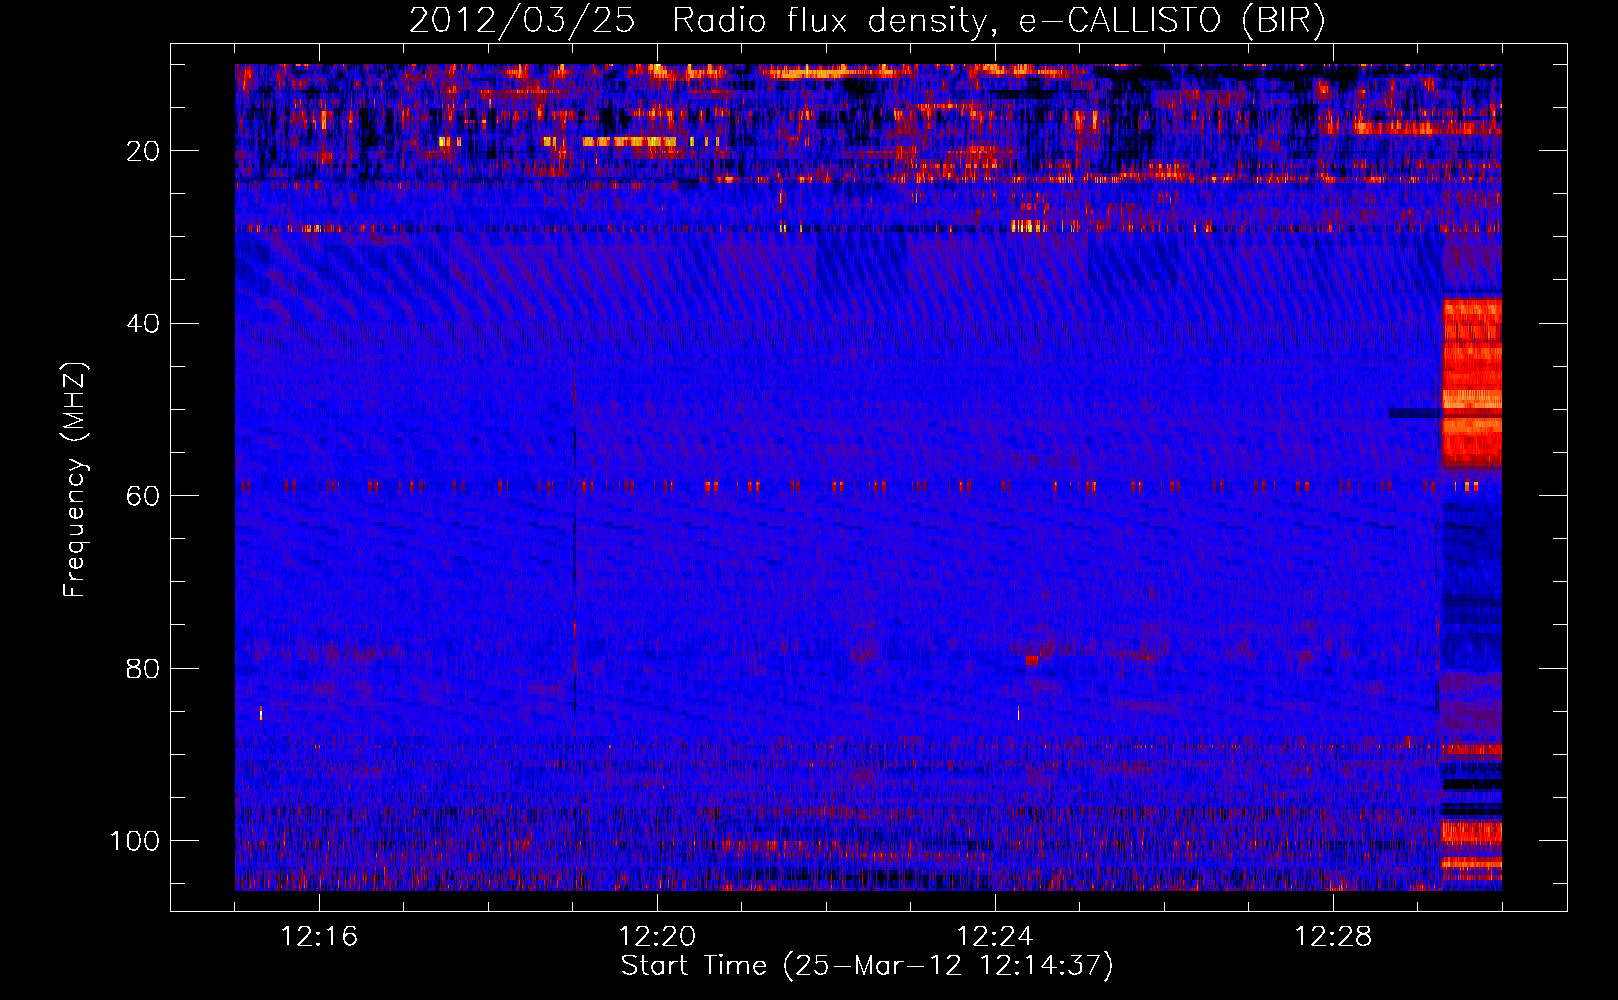
Task: Click the 12:20 time tick label
Action: pos(657,937)
